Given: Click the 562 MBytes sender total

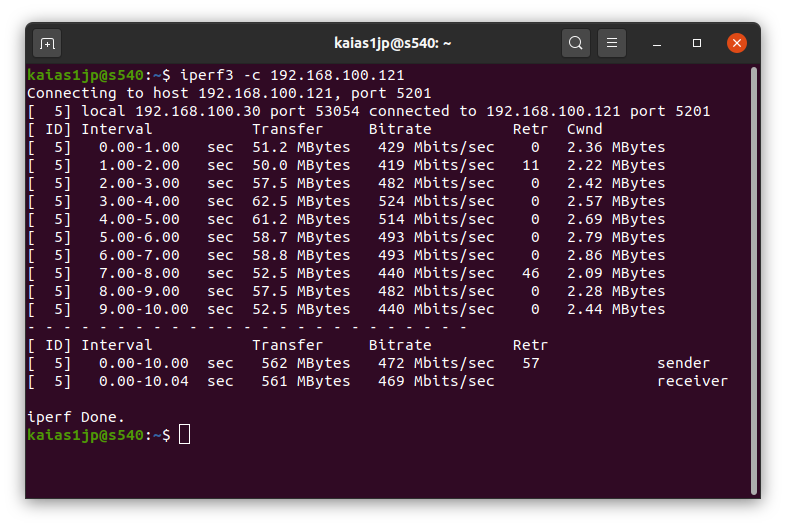Looking at the screenshot, I should pyautogui.click(x=306, y=364).
